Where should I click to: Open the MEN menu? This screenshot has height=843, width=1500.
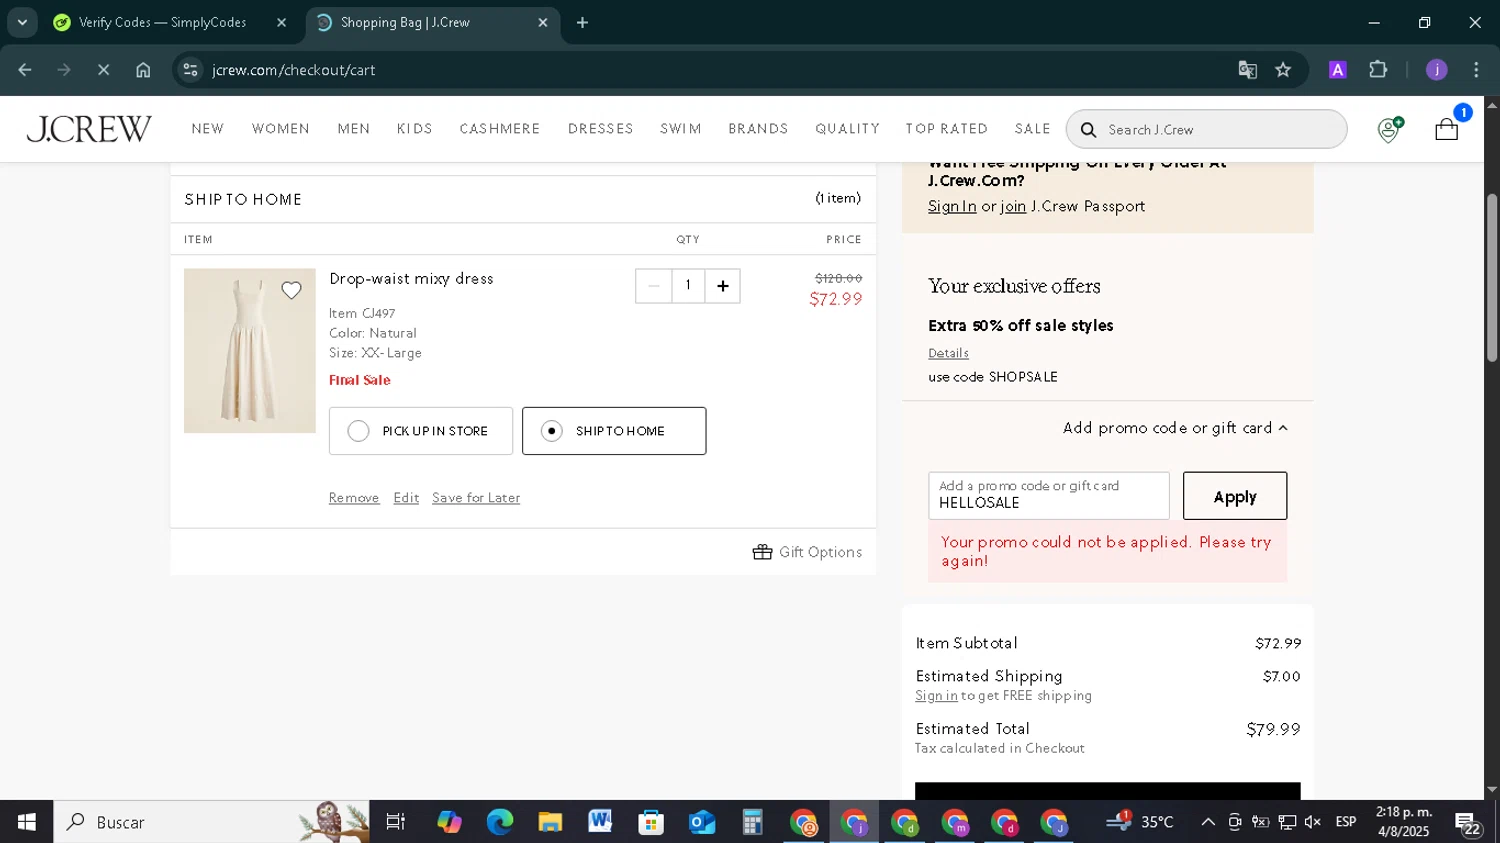354,129
